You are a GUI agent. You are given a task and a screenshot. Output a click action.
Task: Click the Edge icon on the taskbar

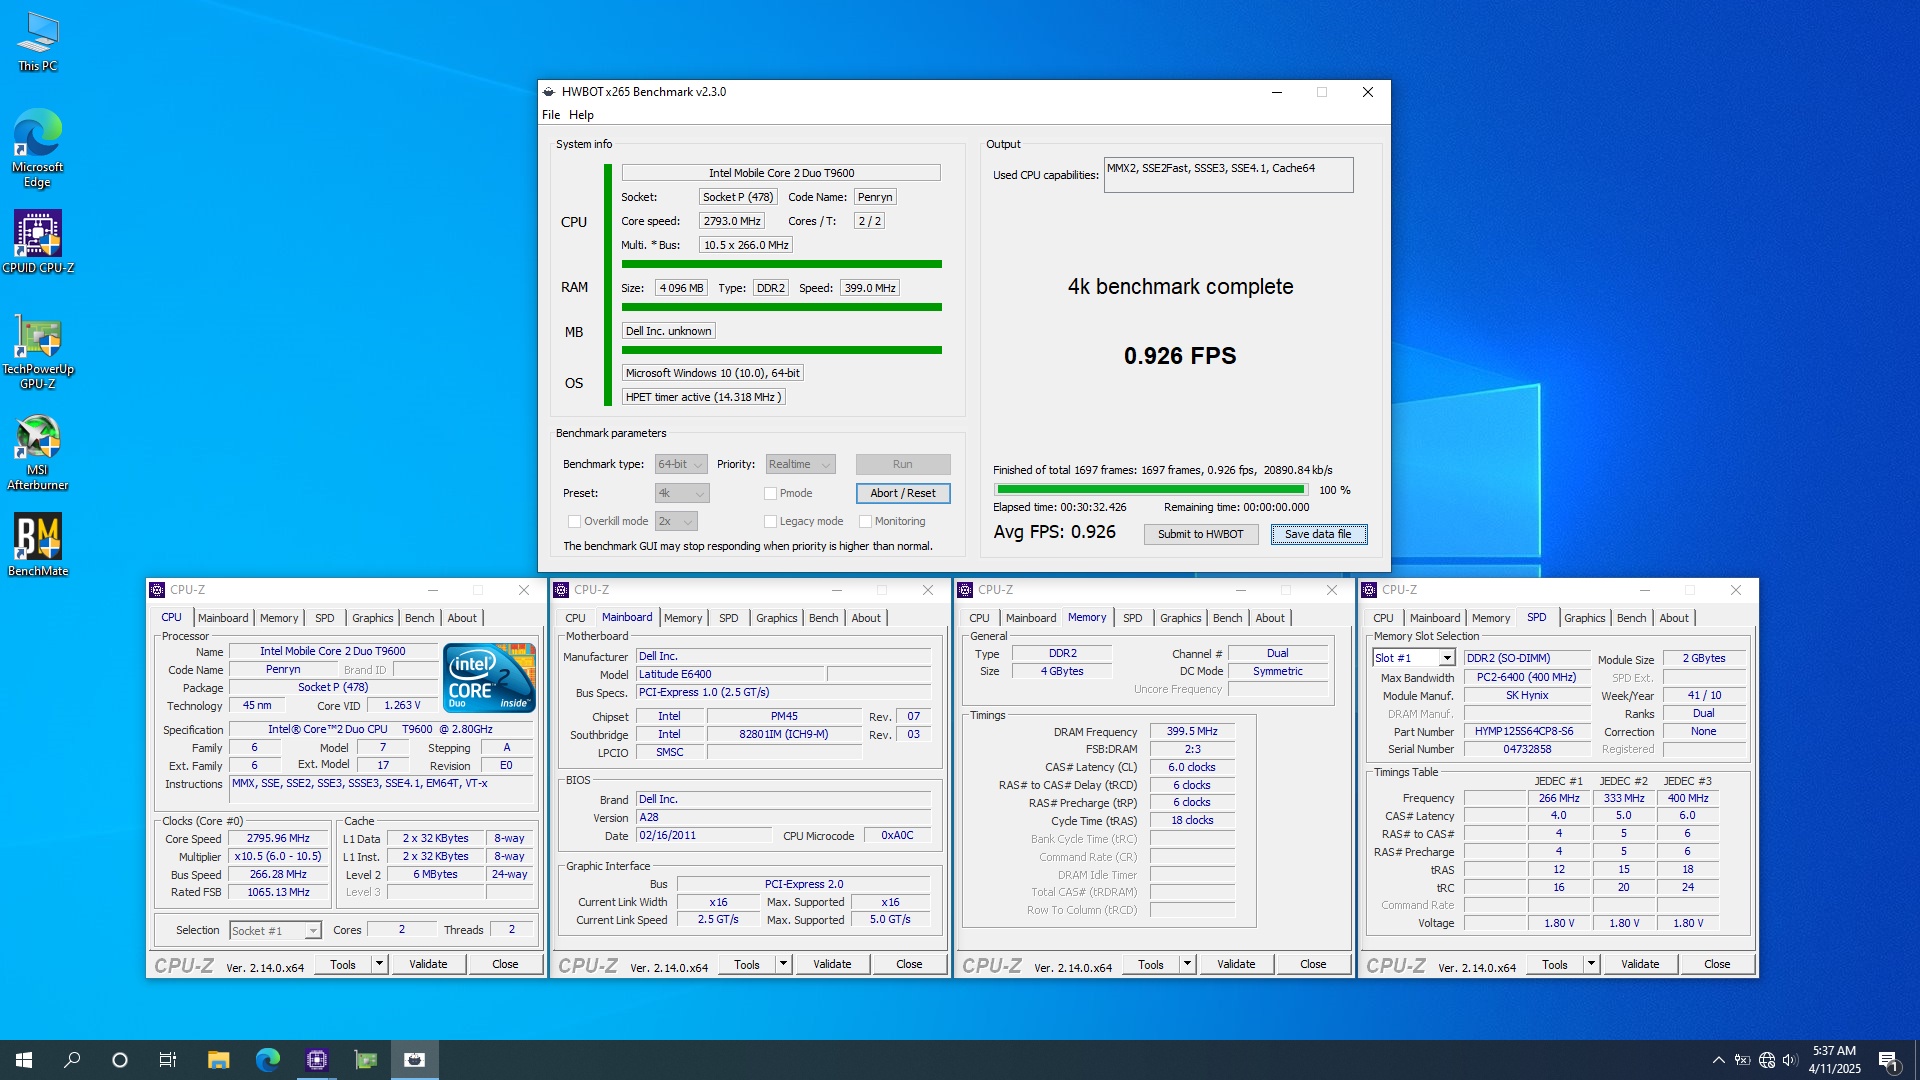[x=267, y=1060]
